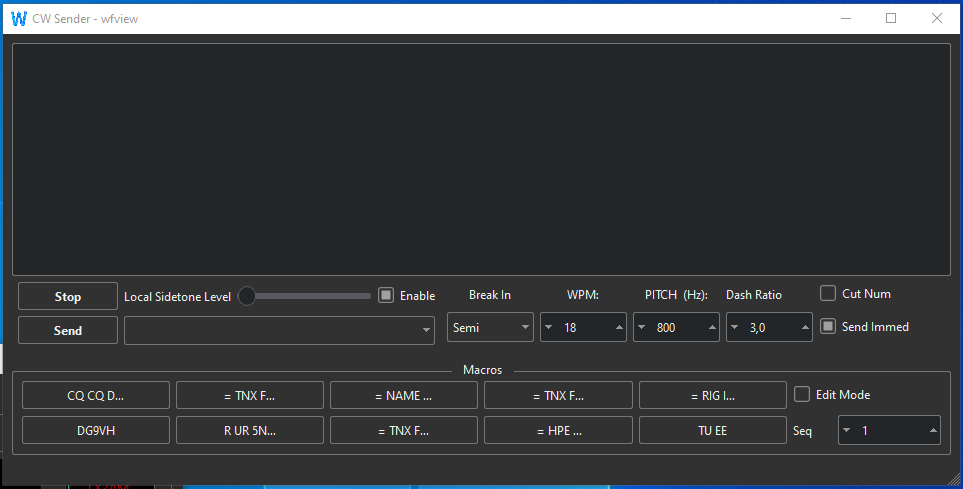Expand the CW message text dropdown arrow
Viewport: 963px width, 489px height.
tap(426, 330)
